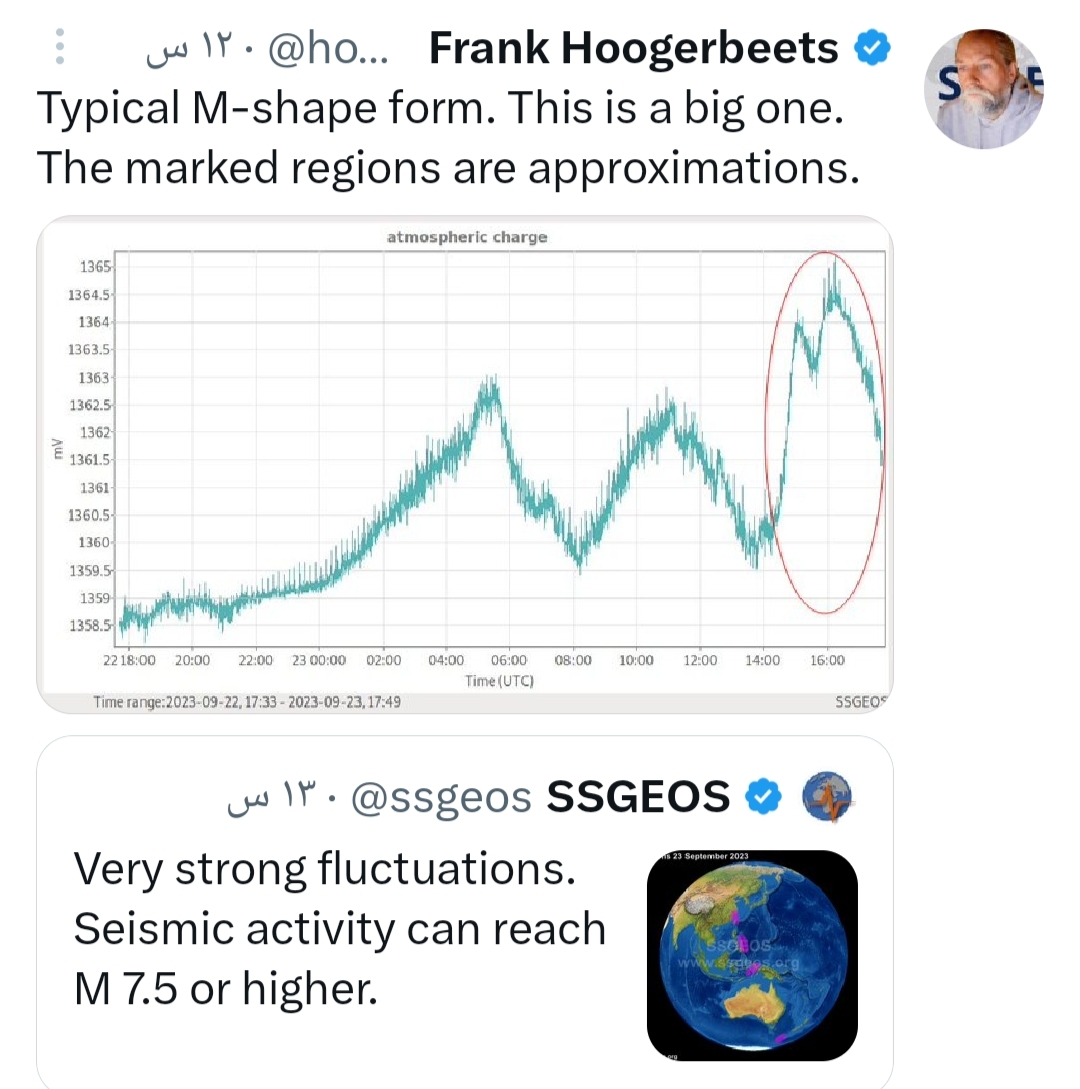Open the three-dot more options menu
This screenshot has width=1080, height=1089.
click(x=60, y=47)
